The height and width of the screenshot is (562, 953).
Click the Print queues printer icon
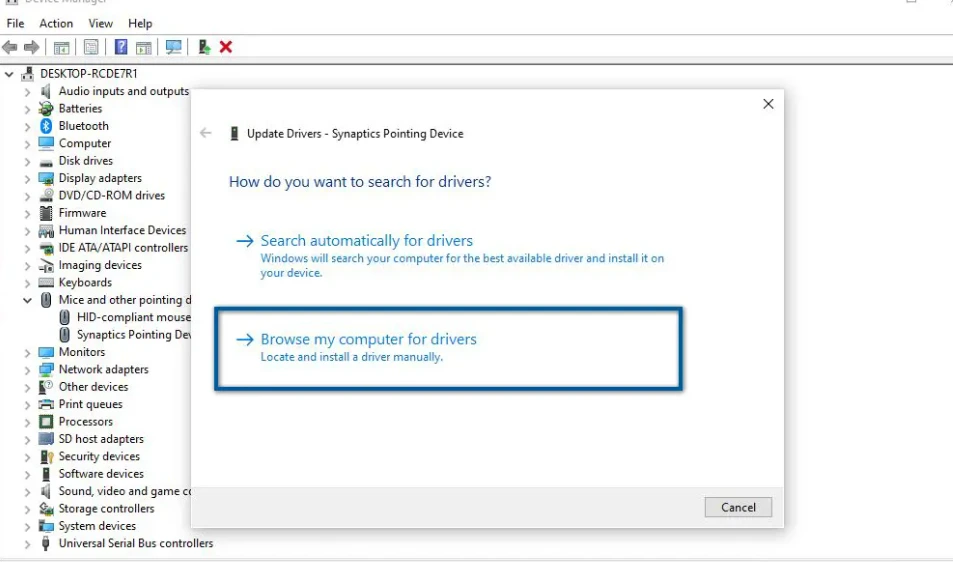coord(46,405)
